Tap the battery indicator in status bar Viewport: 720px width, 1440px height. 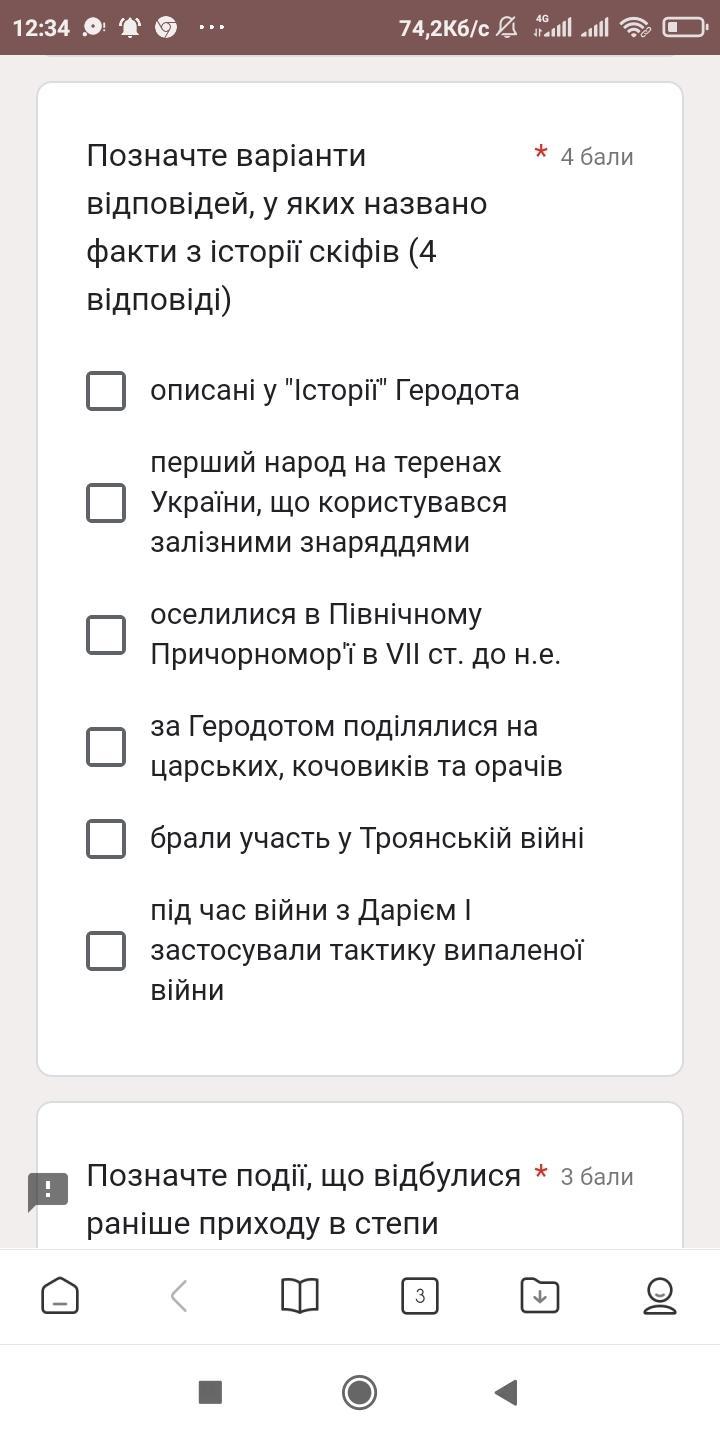coord(685,27)
